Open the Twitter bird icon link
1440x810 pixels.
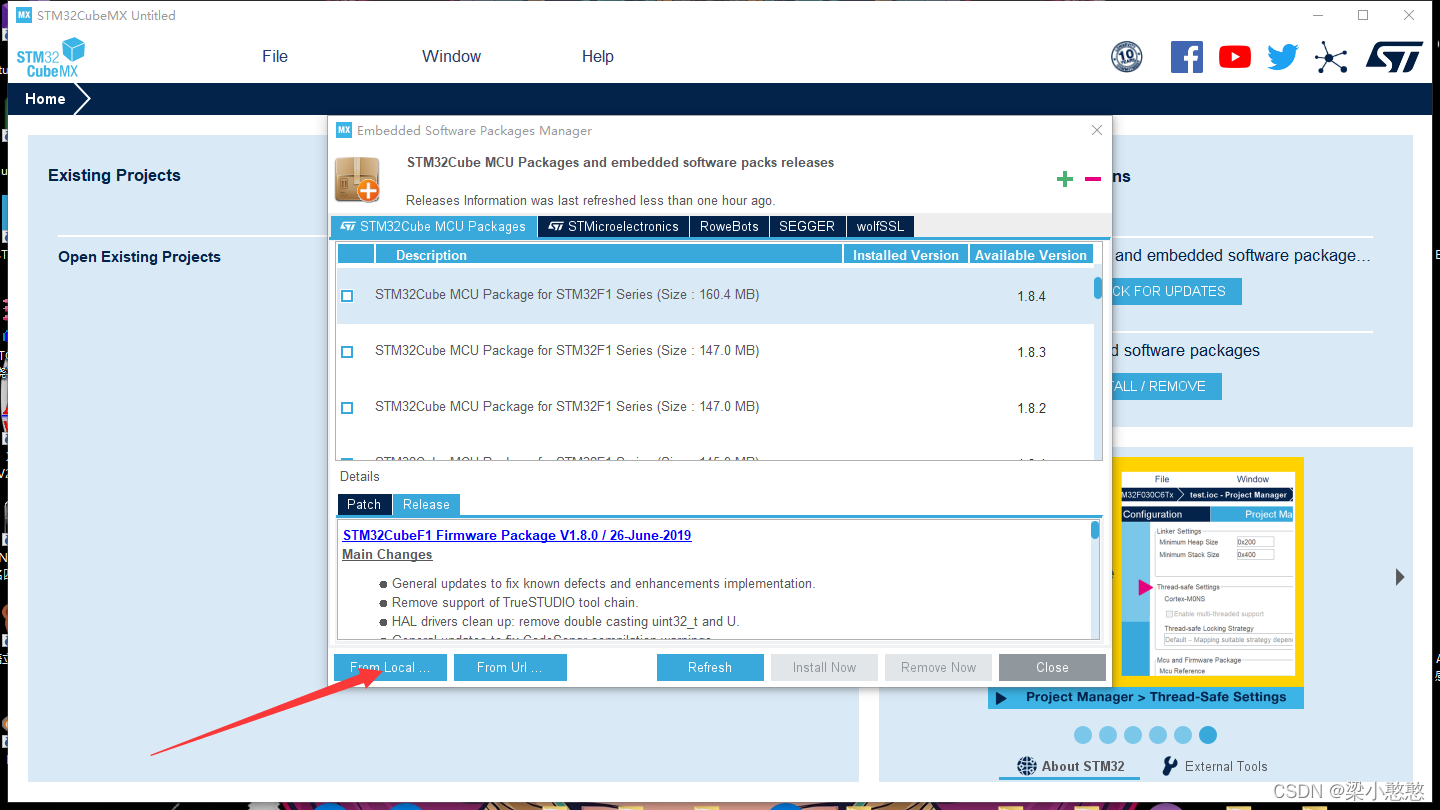(x=1283, y=57)
